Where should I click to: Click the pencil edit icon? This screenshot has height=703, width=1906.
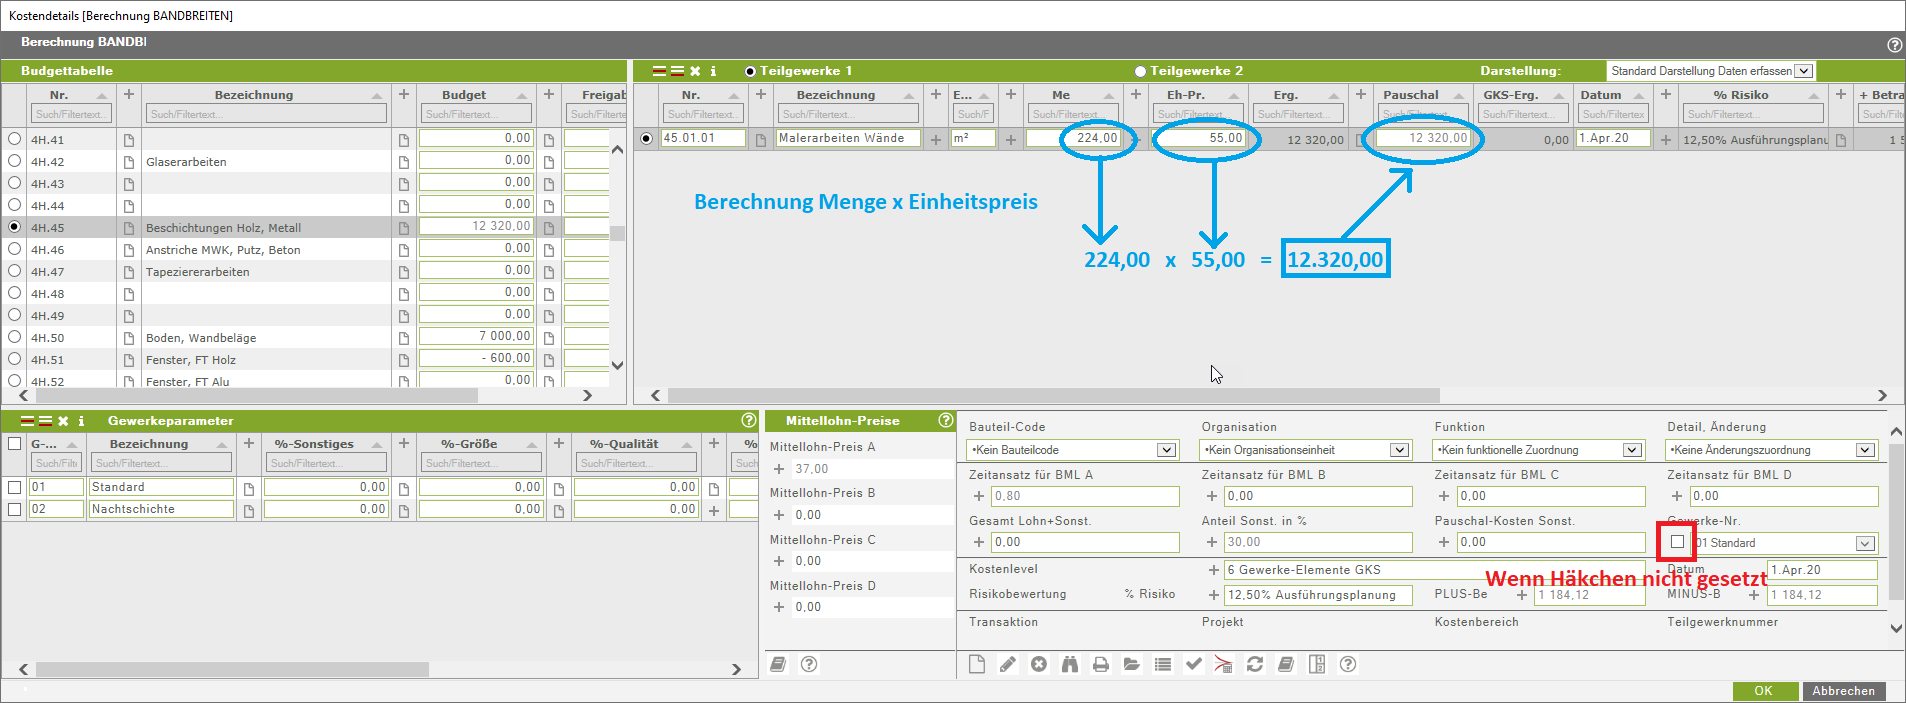coord(1007,665)
